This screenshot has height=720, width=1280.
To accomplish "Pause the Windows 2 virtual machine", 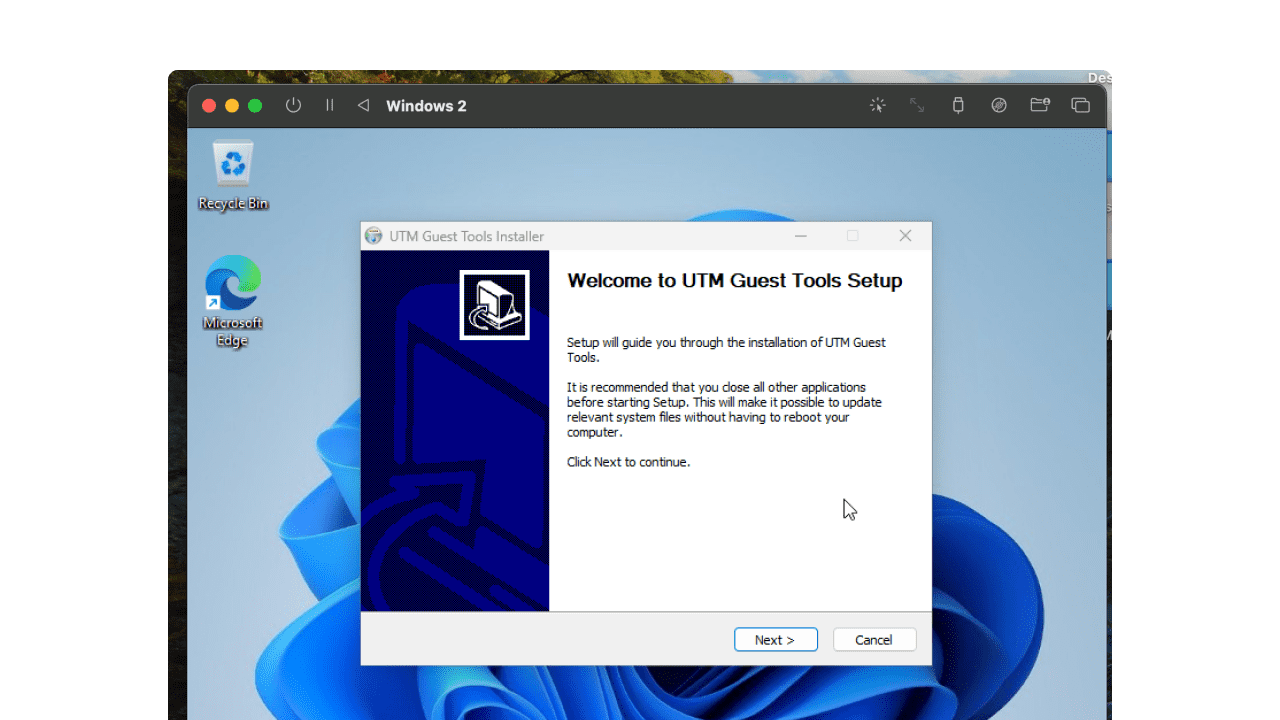I will tap(329, 105).
